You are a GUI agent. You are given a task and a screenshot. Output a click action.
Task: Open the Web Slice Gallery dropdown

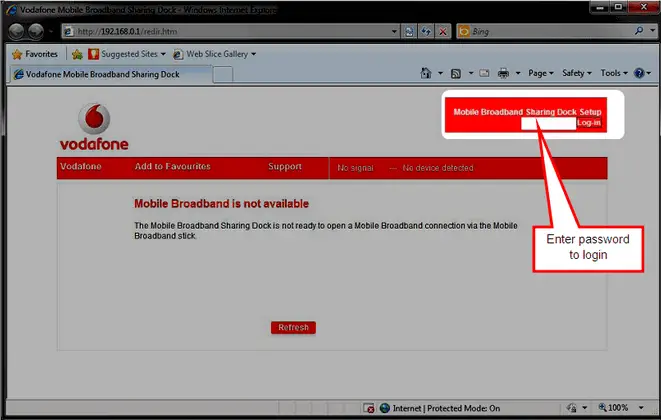click(x=214, y=54)
